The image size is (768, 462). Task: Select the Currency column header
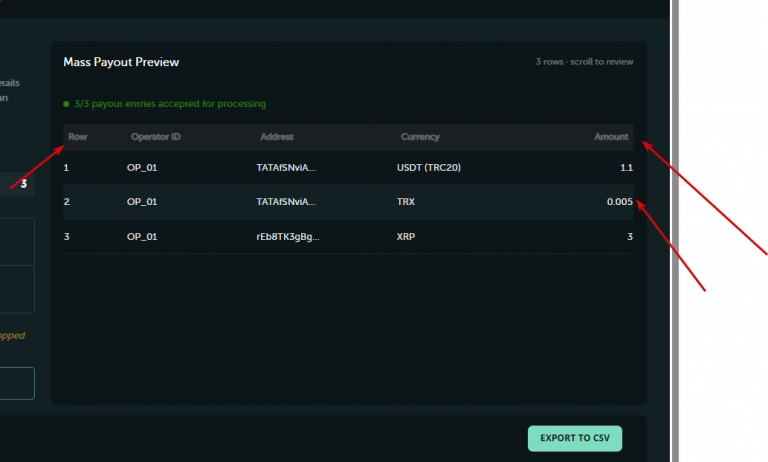tap(420, 137)
